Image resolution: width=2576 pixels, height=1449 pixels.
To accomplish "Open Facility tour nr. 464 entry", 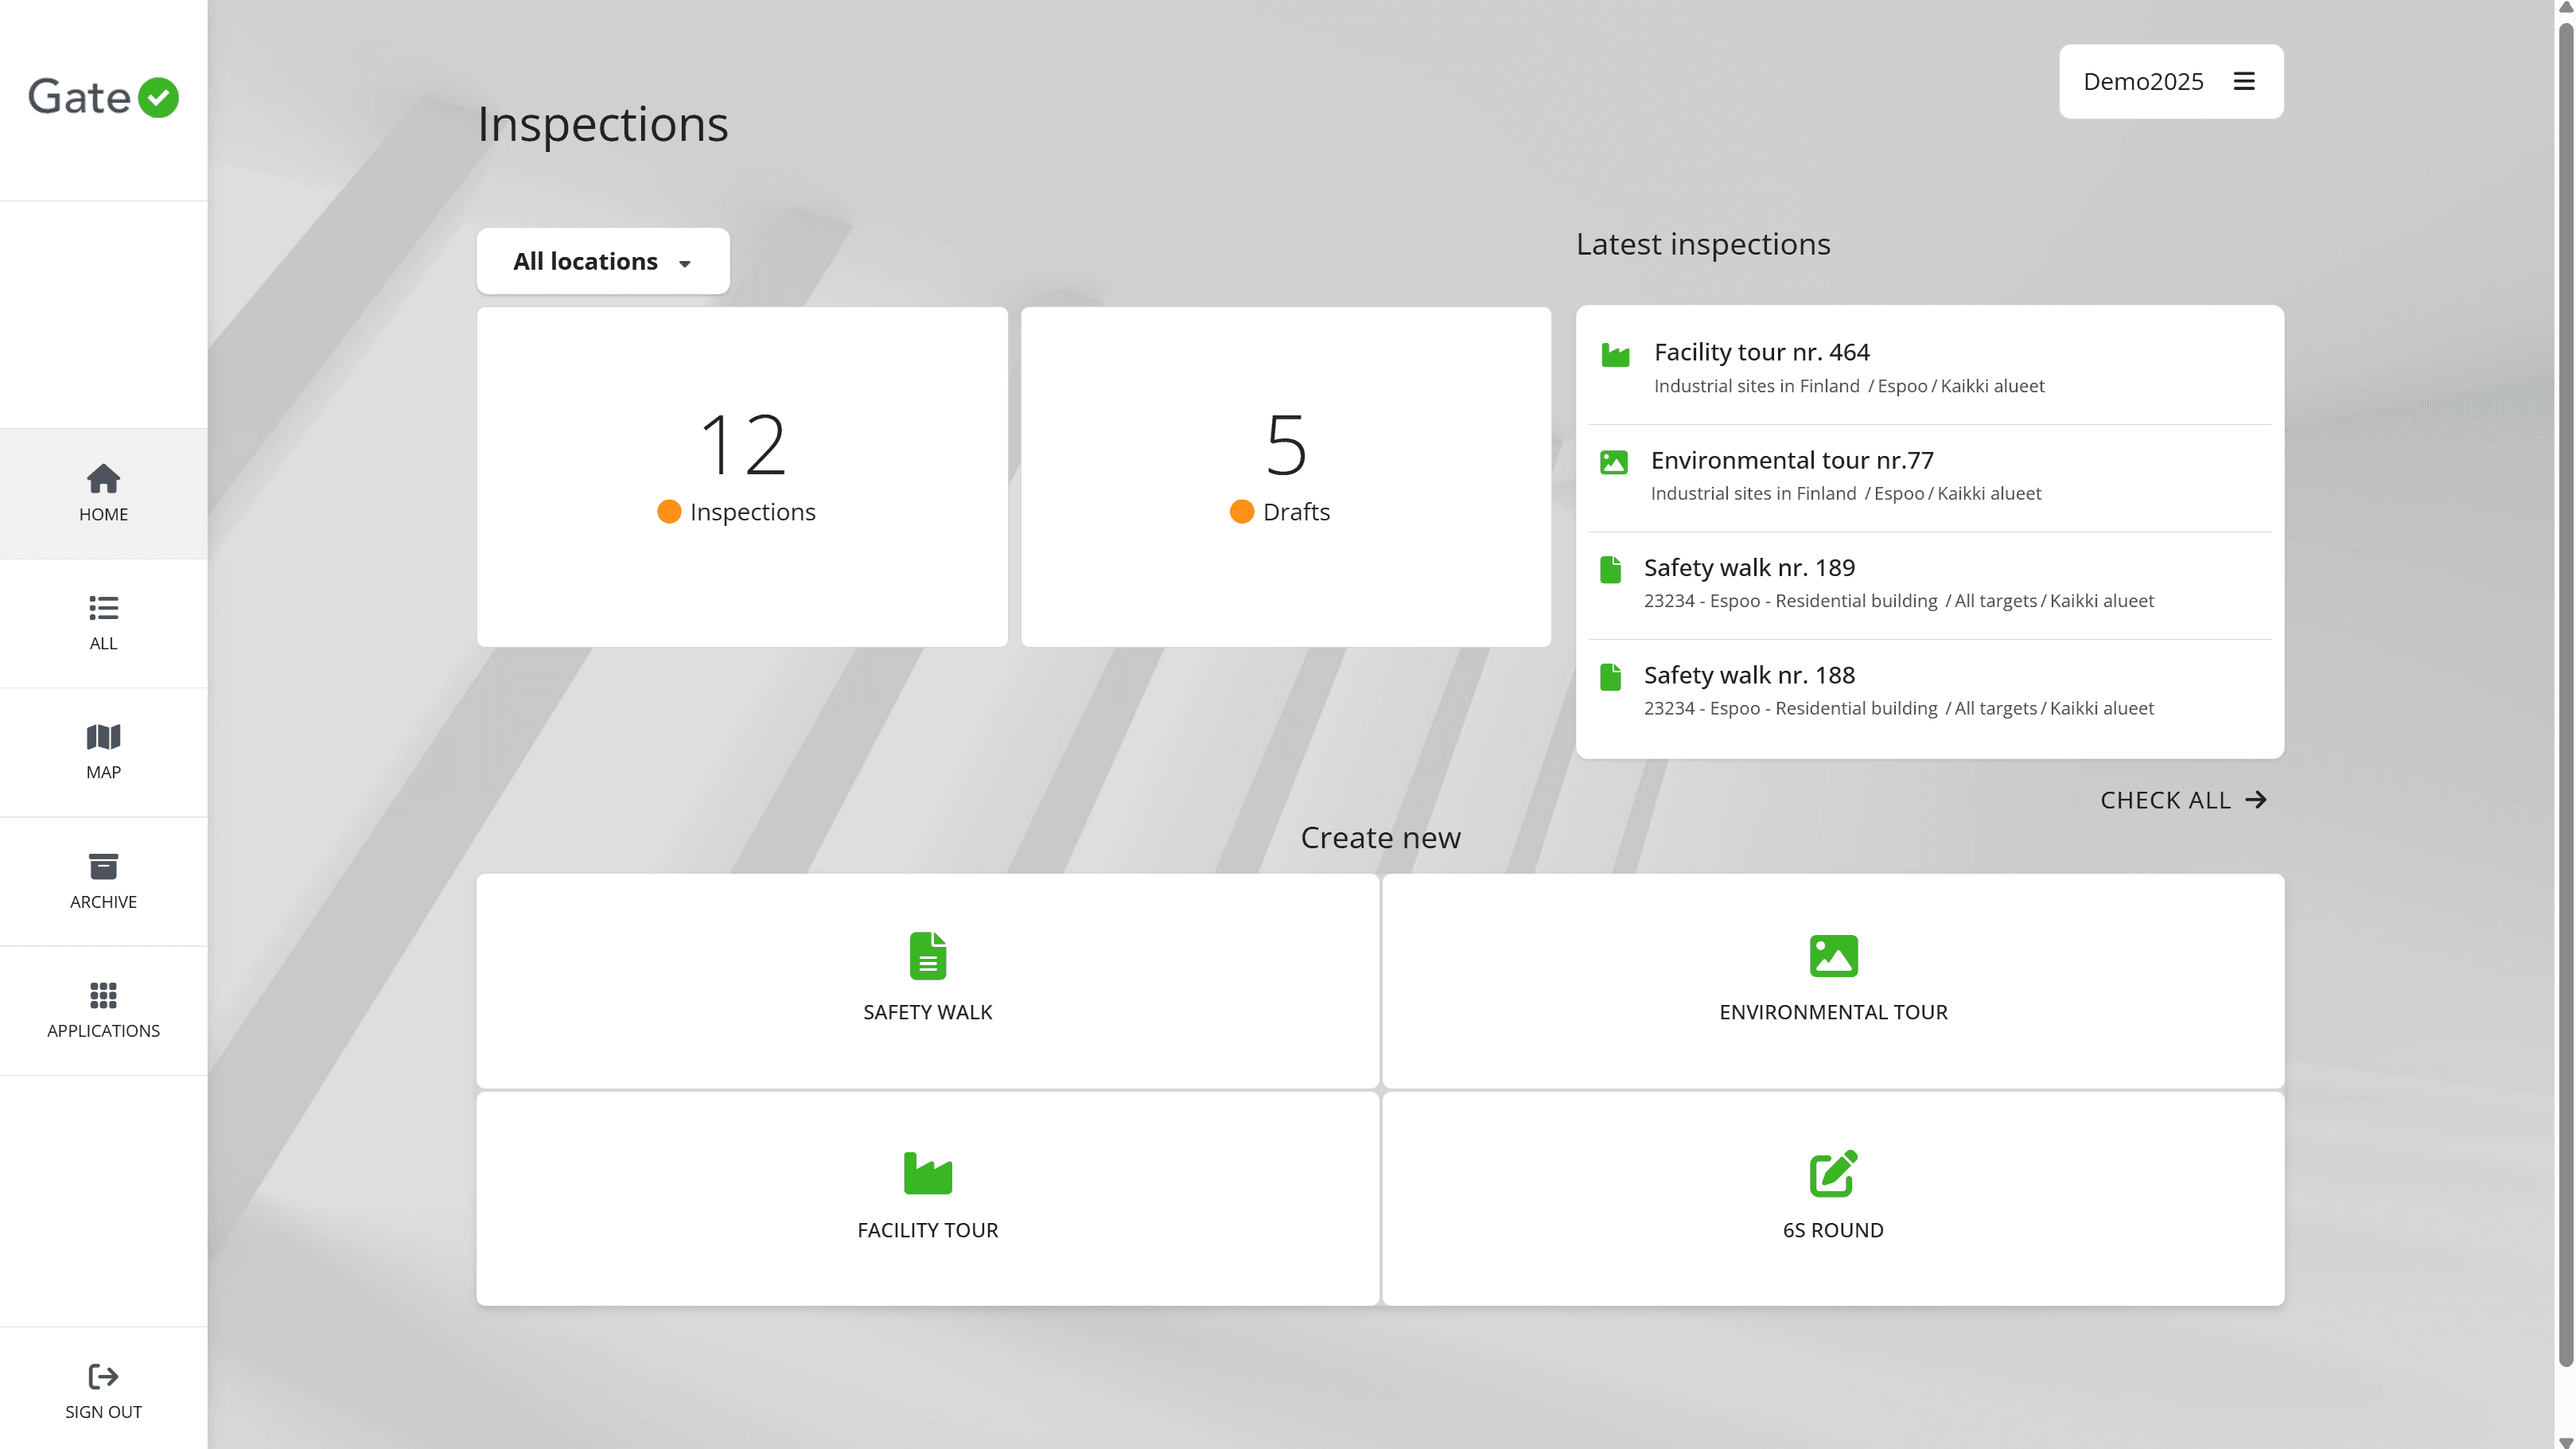I will (1761, 352).
